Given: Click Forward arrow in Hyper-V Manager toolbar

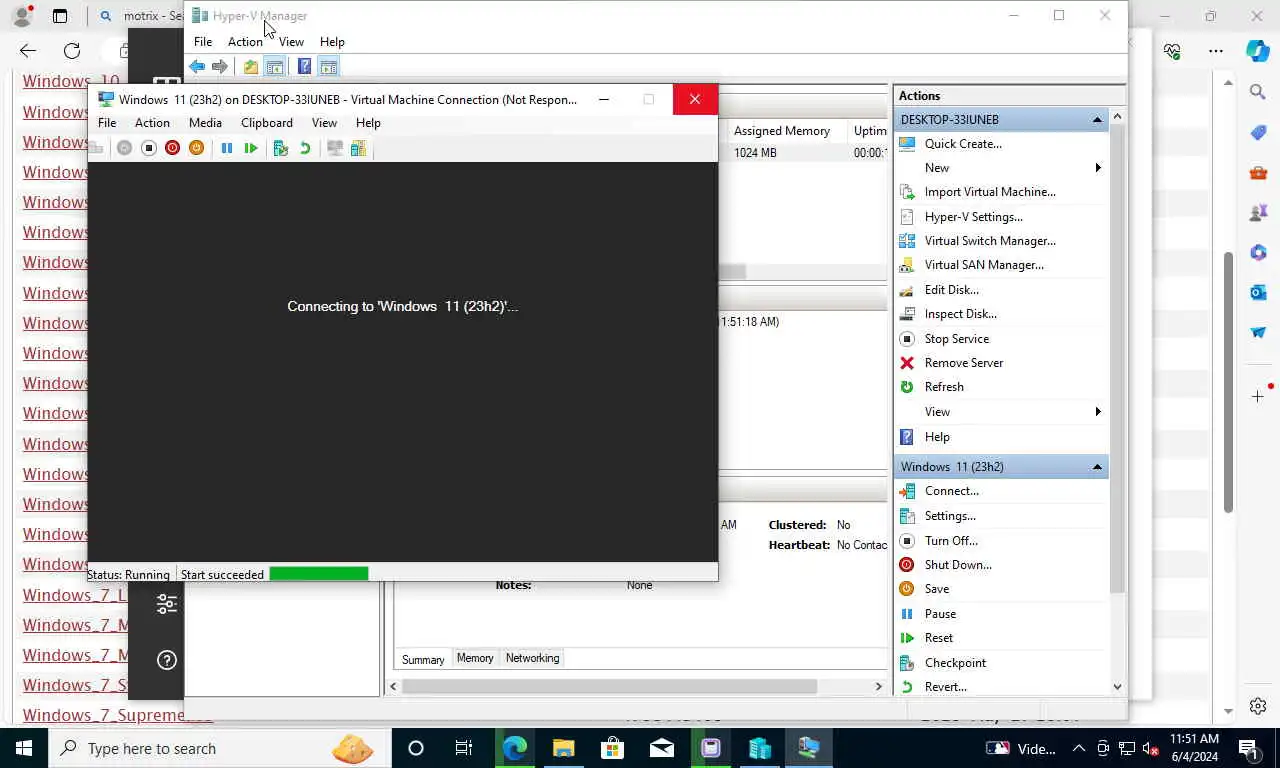Looking at the screenshot, I should (x=220, y=67).
